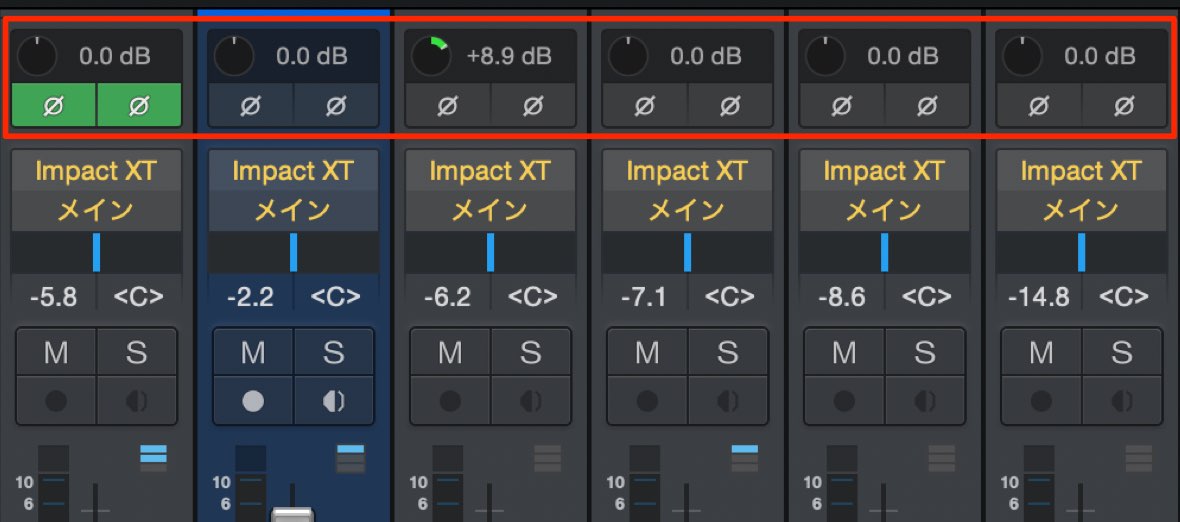This screenshot has width=1180, height=522.
Task: Click record arm on the -14.8 channel
Action: click(1042, 401)
